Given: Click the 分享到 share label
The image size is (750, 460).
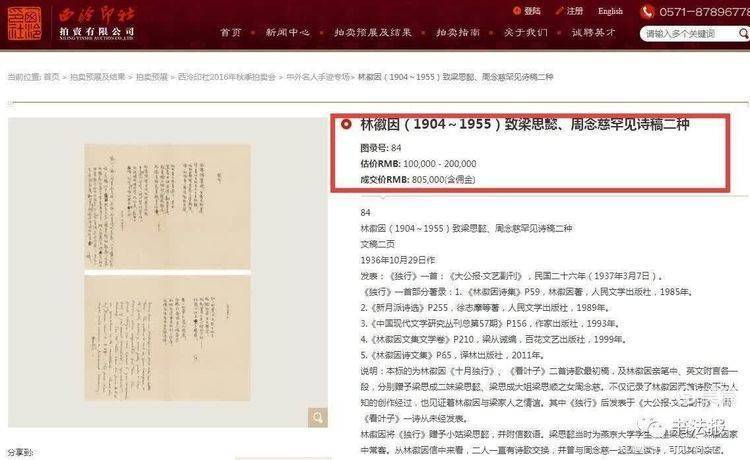Looking at the screenshot, I should [21, 452].
